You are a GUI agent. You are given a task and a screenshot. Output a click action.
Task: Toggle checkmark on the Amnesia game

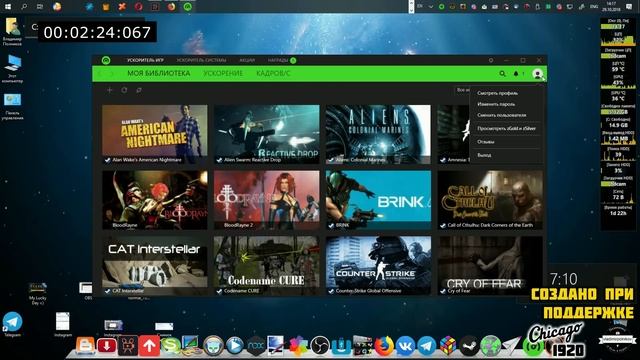pos(443,160)
